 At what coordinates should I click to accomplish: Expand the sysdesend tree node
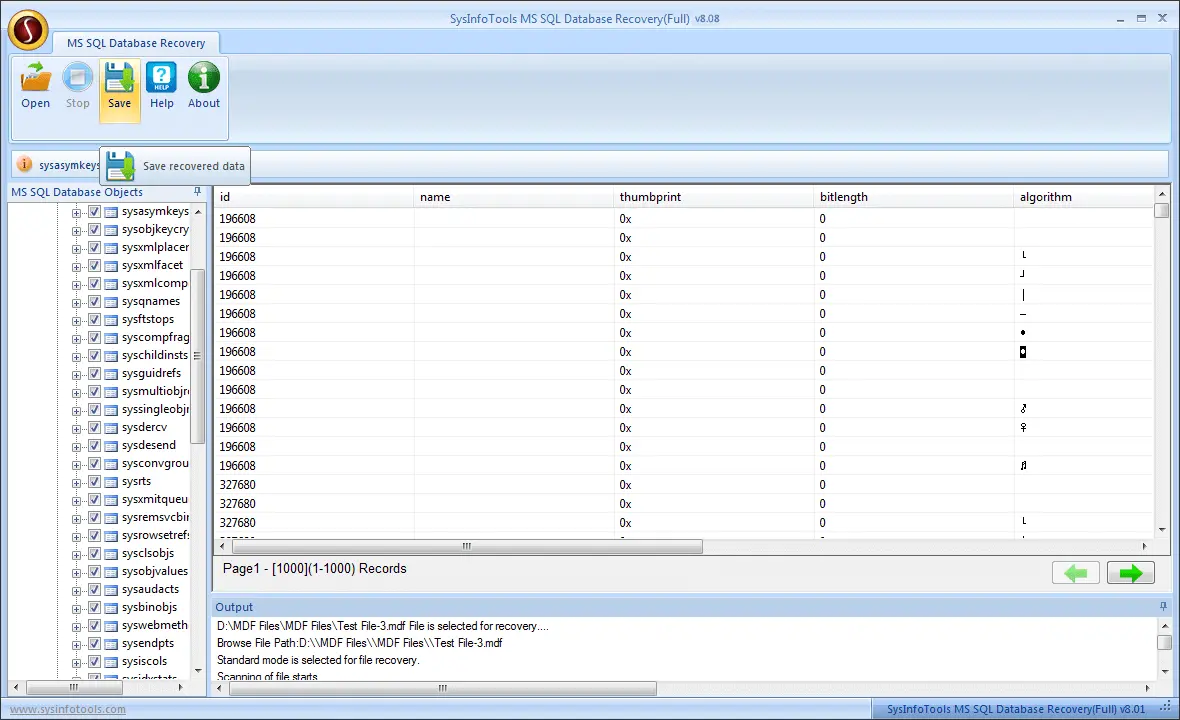76,447
